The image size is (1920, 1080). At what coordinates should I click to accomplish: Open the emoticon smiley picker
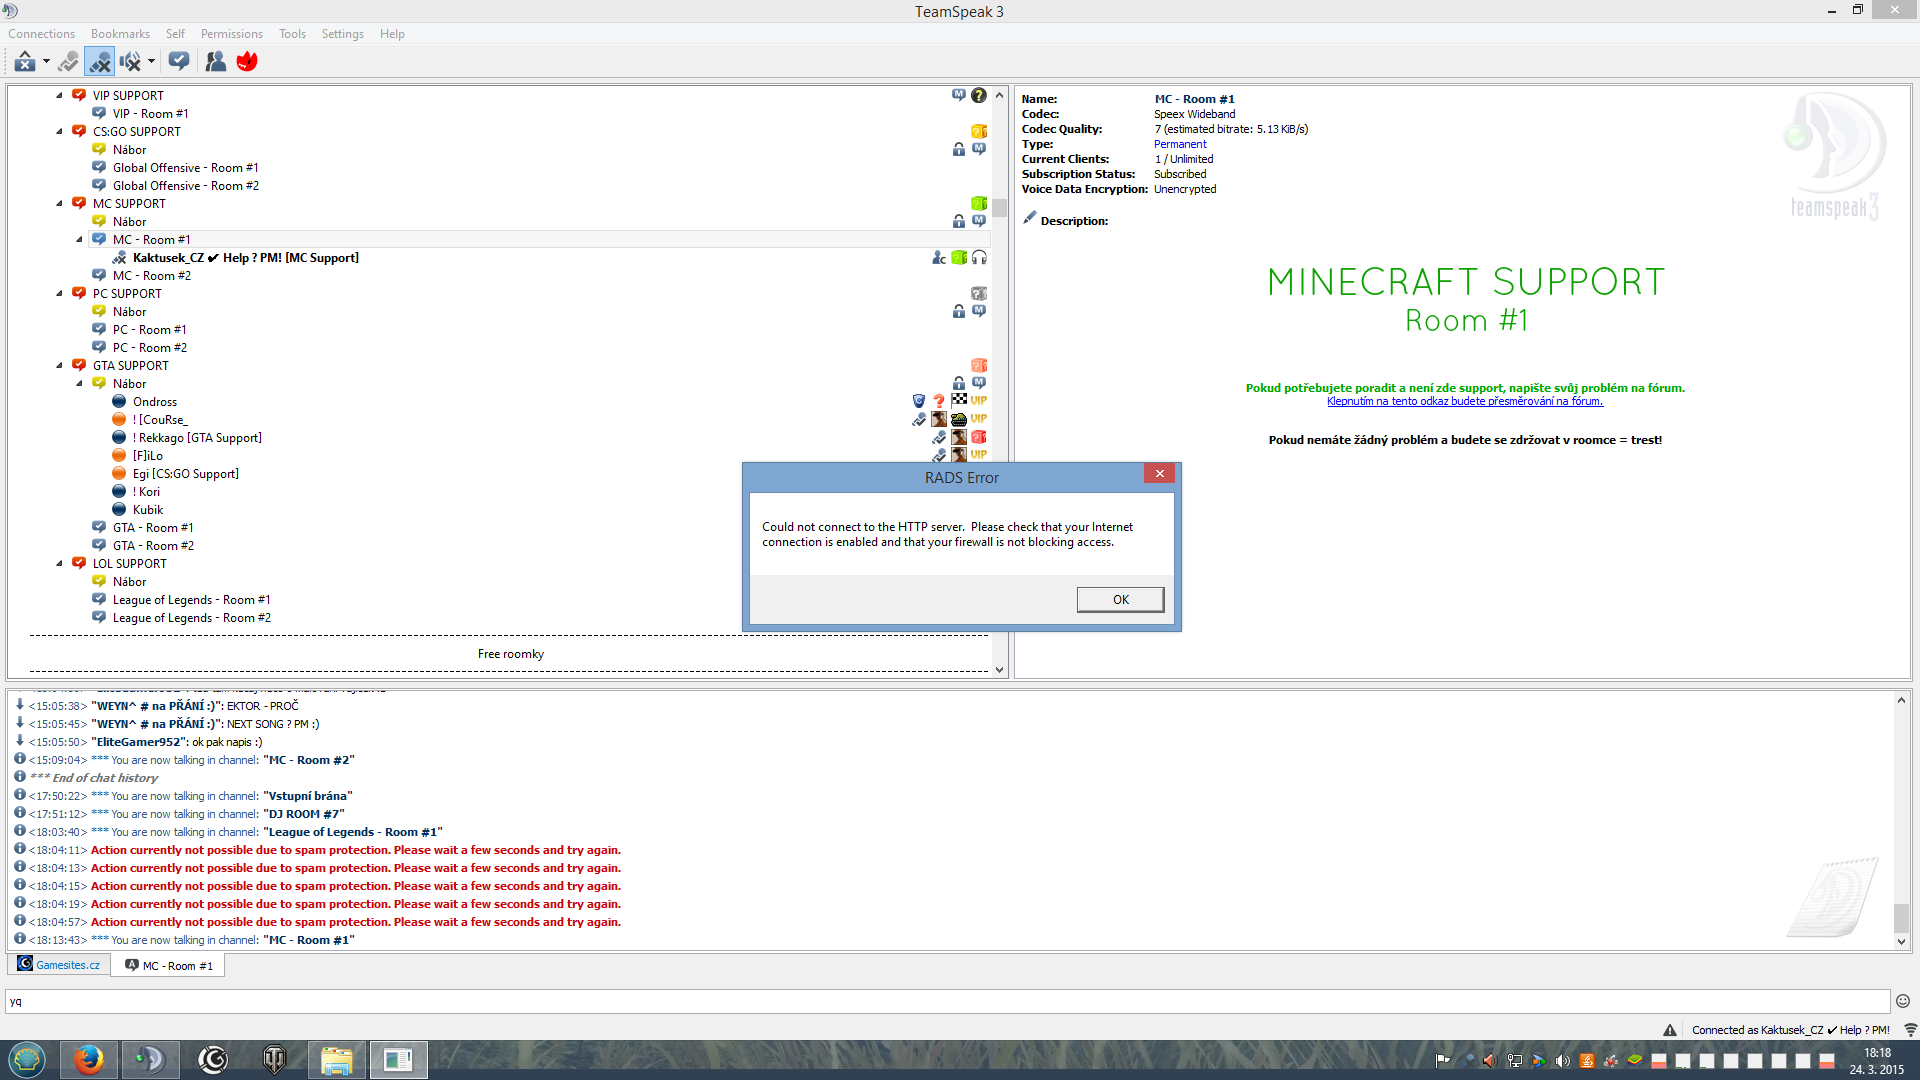point(1902,1001)
